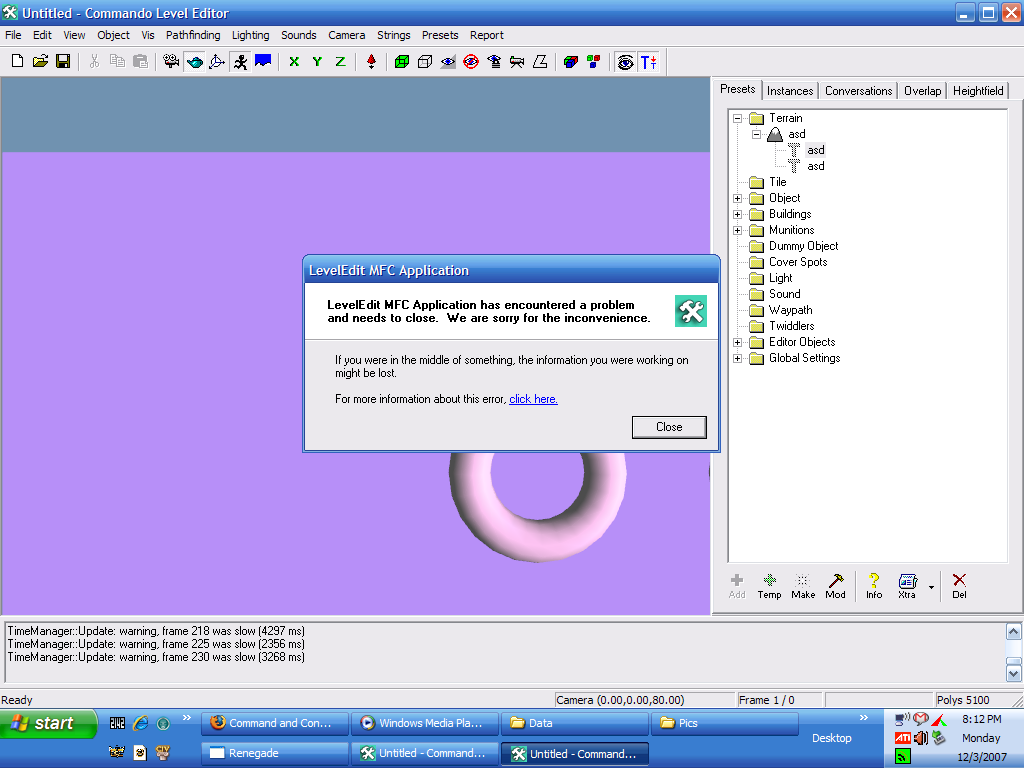
Task: Collapse the Terrain folder in tree
Action: tap(738, 118)
